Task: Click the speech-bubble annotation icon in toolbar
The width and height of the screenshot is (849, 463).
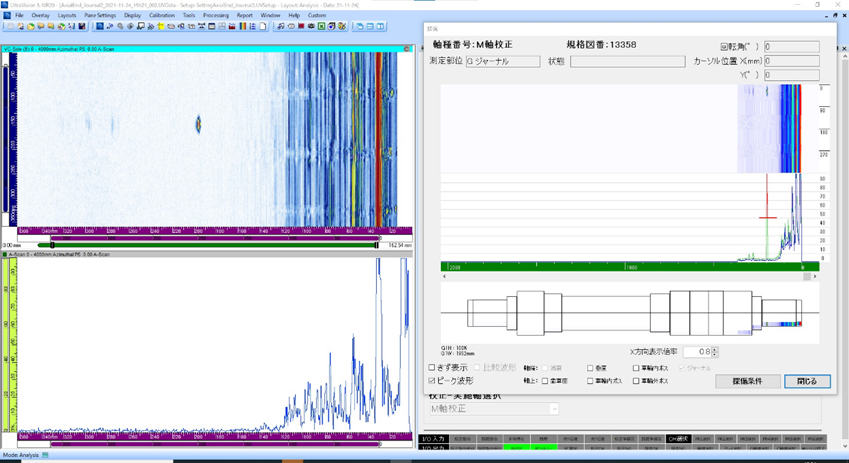Action: [x=141, y=26]
